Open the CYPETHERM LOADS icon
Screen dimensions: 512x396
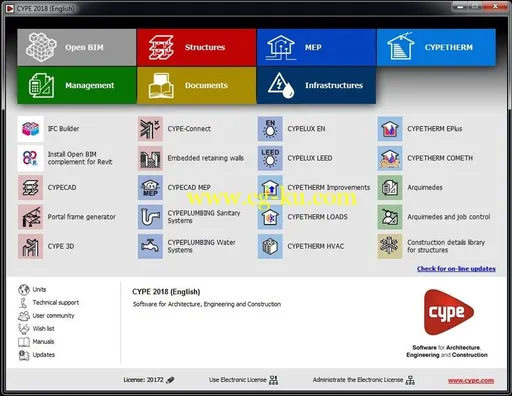(x=270, y=217)
